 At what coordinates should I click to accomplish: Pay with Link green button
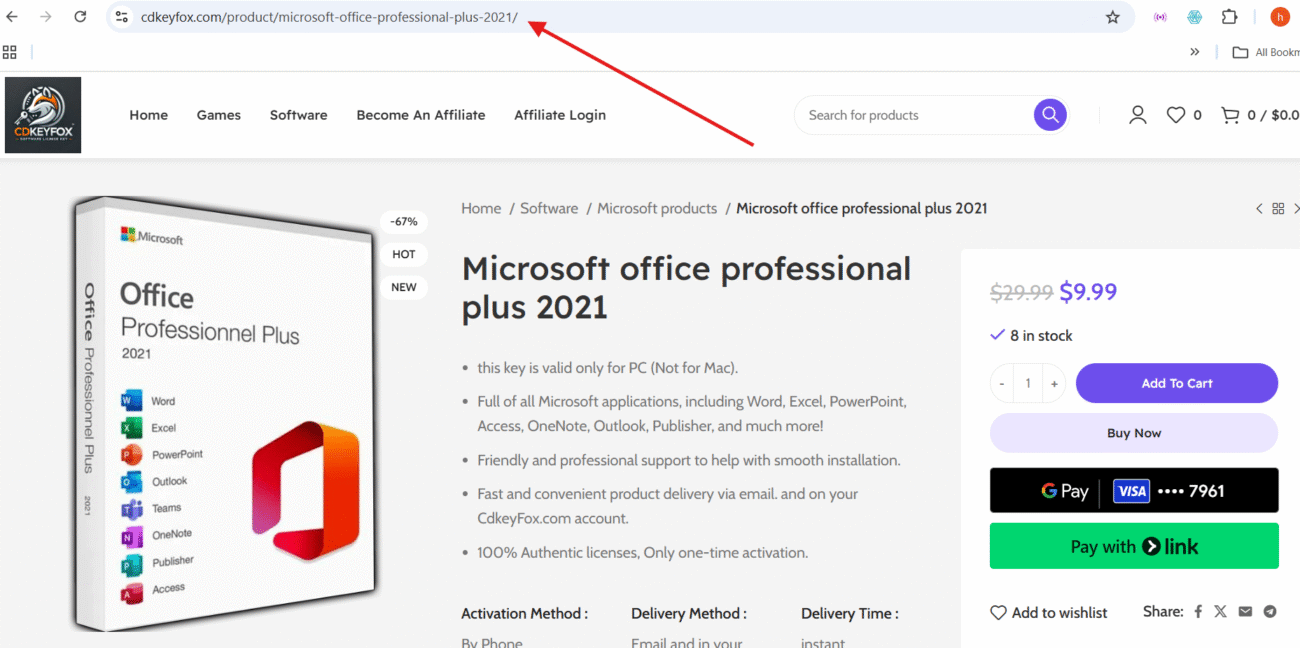[1133, 546]
